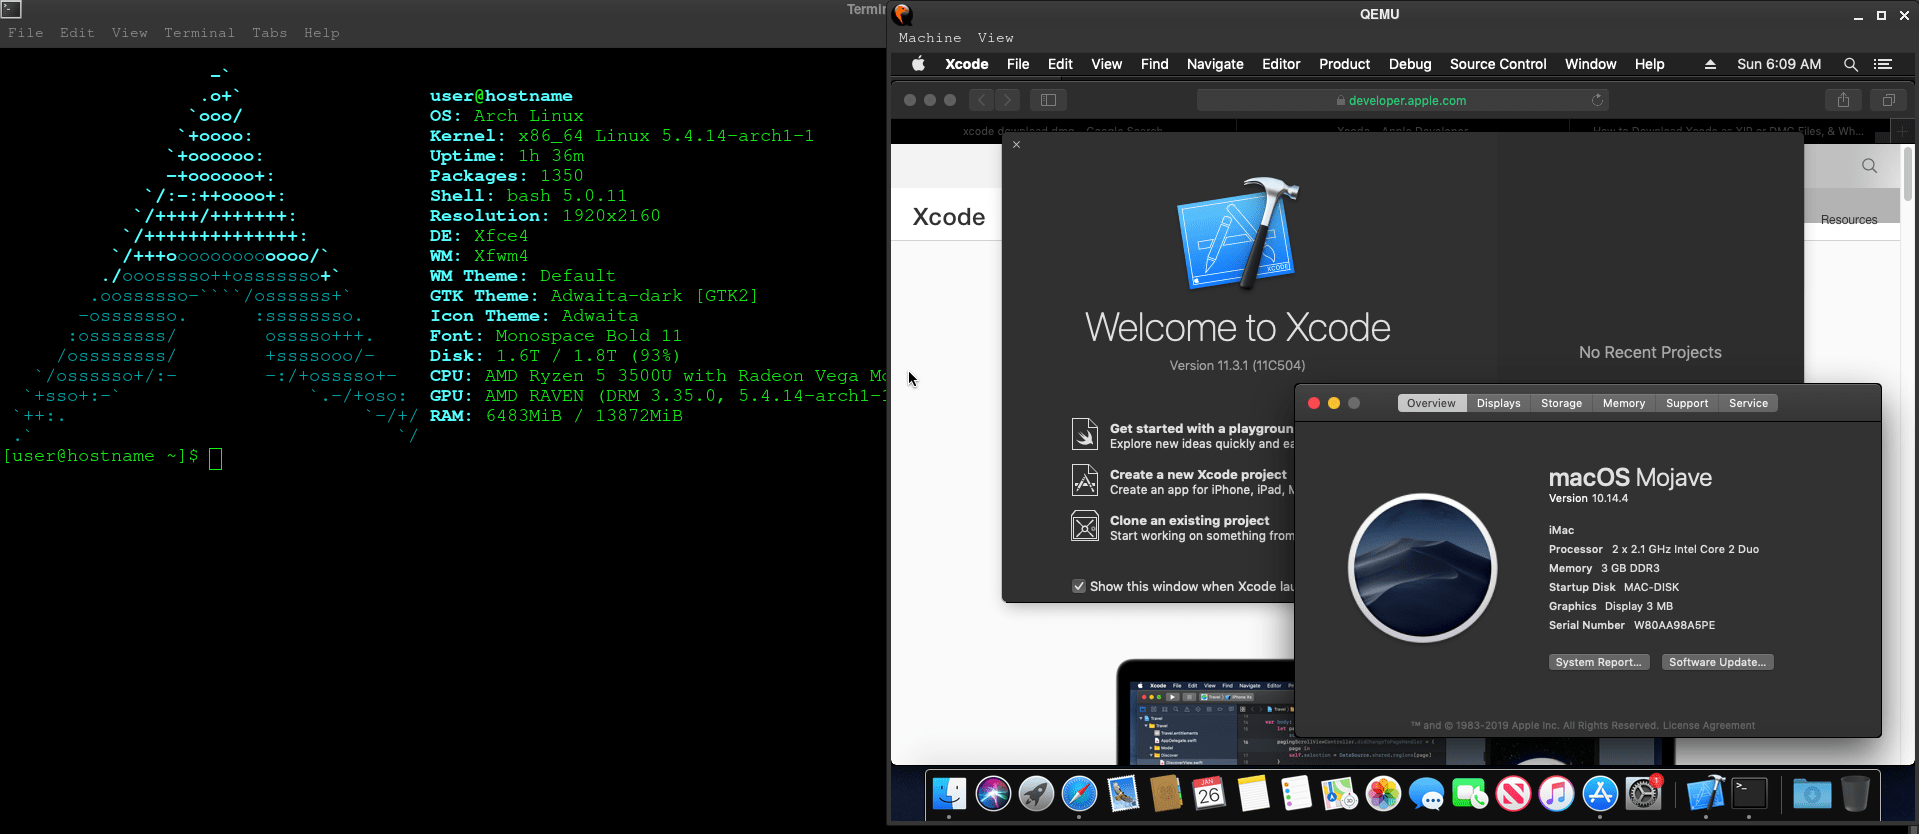
Task: Open the Apple logo menu
Action: pyautogui.click(x=918, y=64)
